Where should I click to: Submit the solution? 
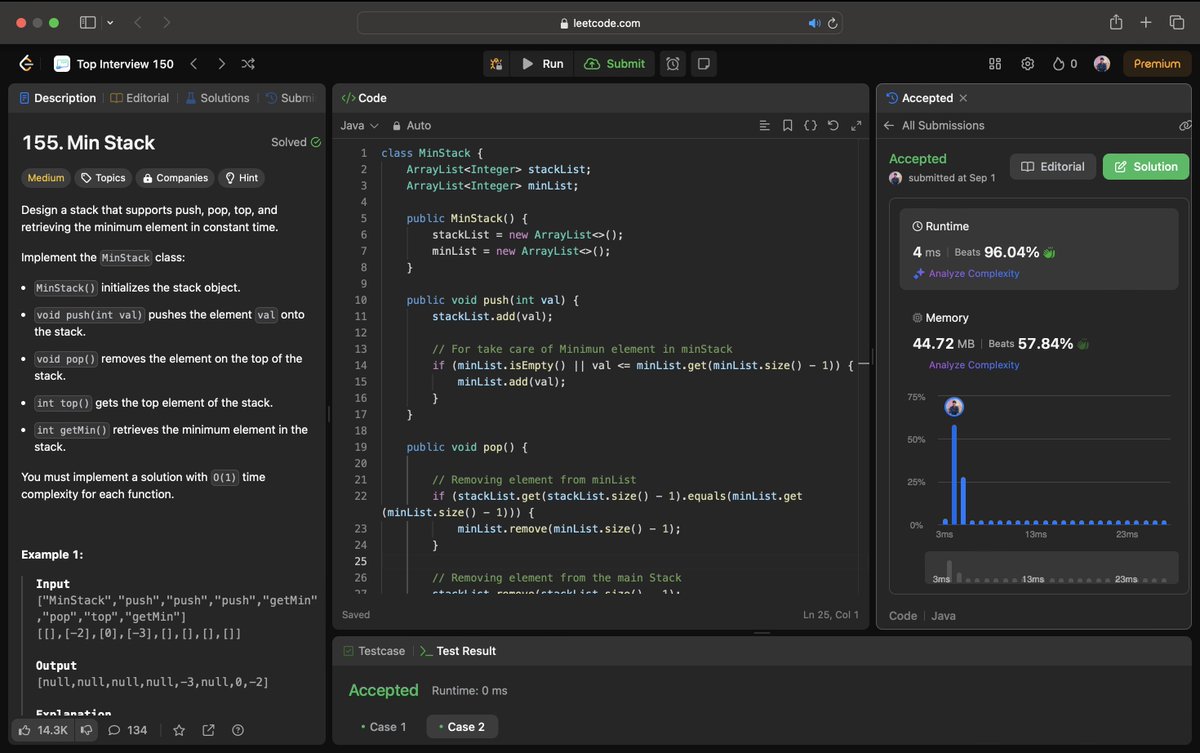coord(615,63)
